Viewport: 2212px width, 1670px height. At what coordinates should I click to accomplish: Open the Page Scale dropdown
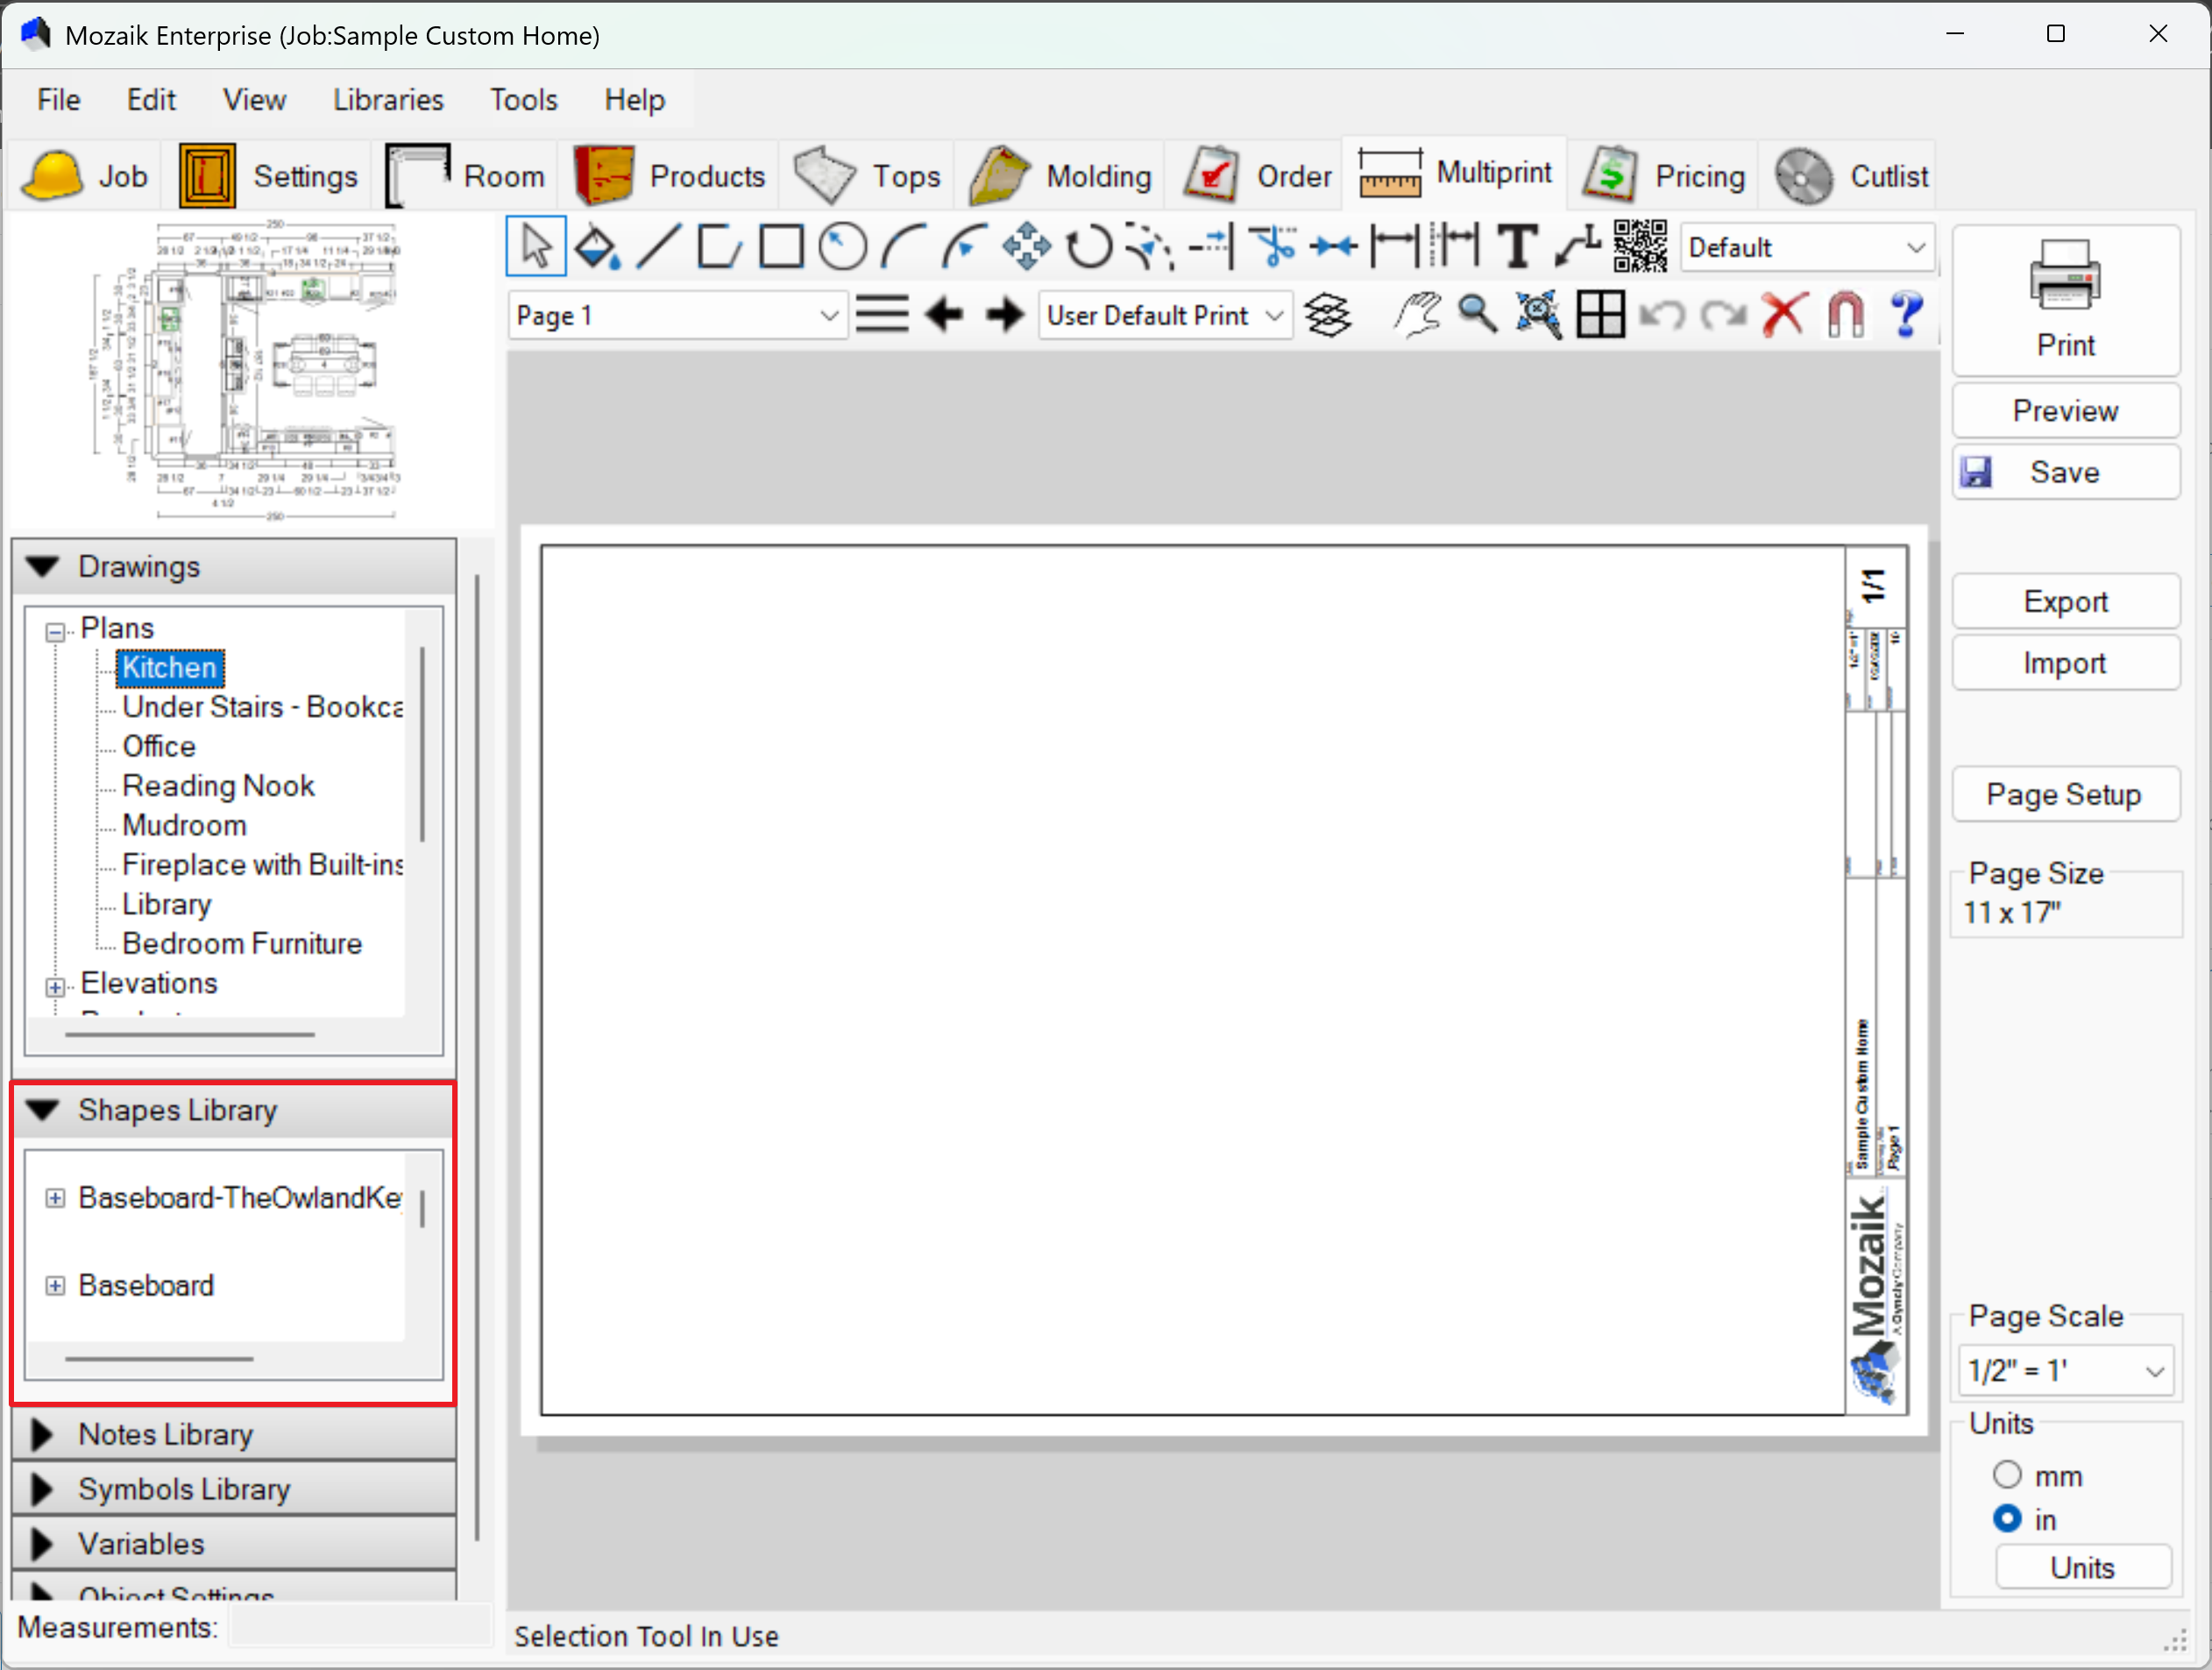coord(2154,1370)
